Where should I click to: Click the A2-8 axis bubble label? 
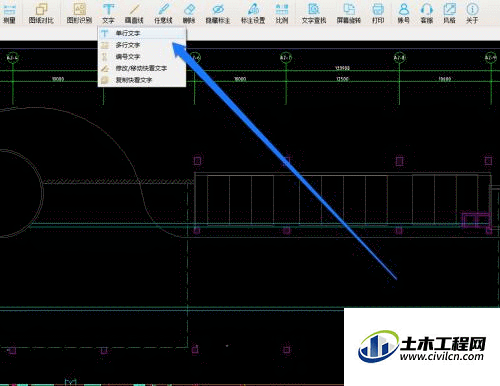point(399,58)
